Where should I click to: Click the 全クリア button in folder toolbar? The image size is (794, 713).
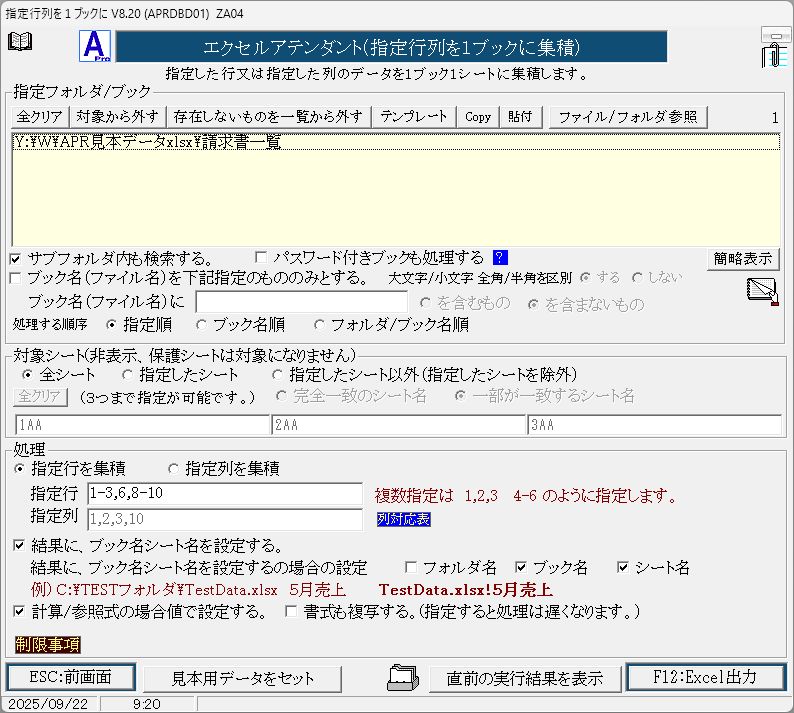pyautogui.click(x=40, y=117)
